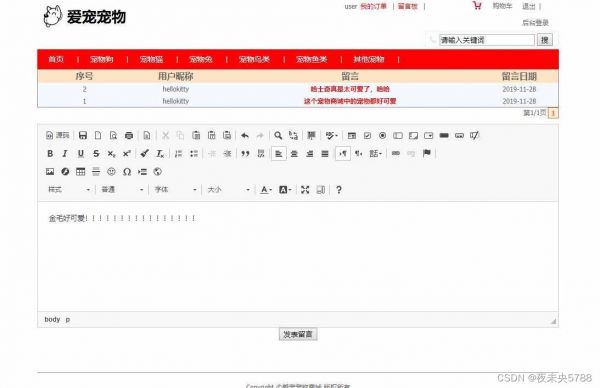The image size is (600, 388).
Task: Apply Italic formatting in editor
Action: [65, 153]
